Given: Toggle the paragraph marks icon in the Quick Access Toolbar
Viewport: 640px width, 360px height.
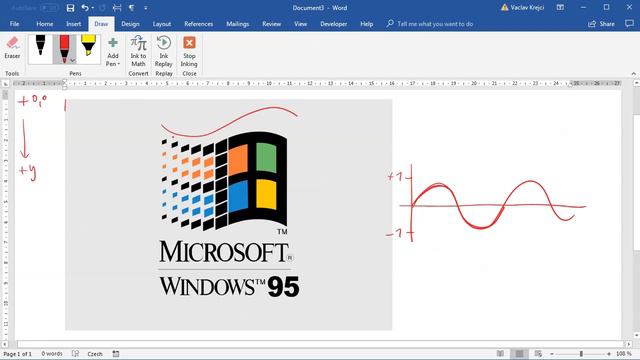Looking at the screenshot, I should (131, 8).
